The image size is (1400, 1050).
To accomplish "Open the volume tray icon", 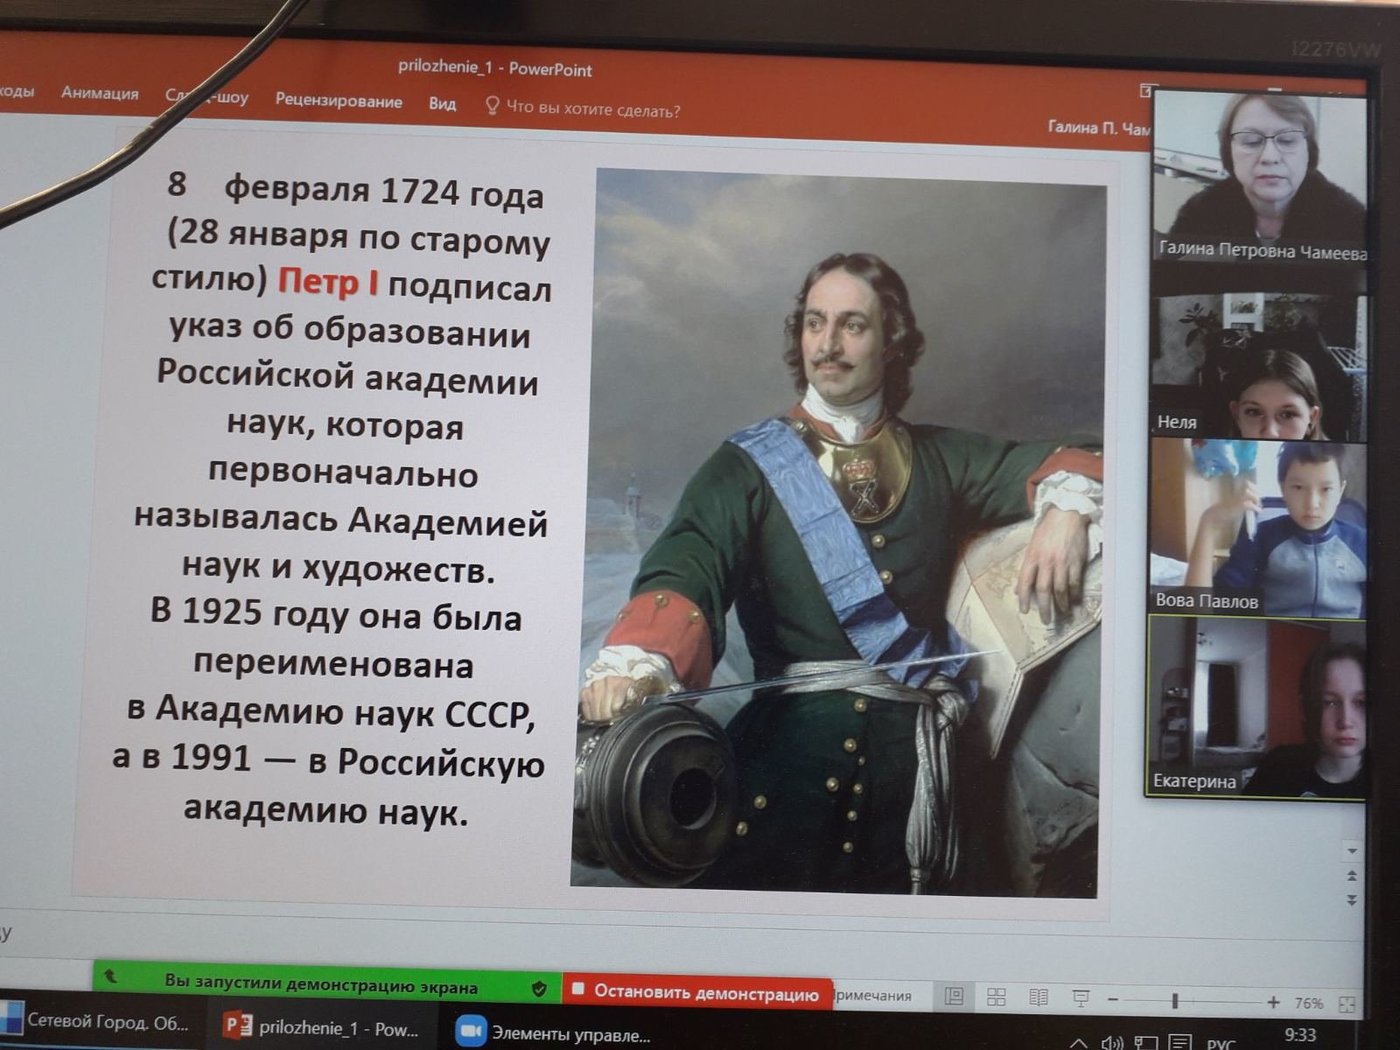I will click(1112, 1043).
